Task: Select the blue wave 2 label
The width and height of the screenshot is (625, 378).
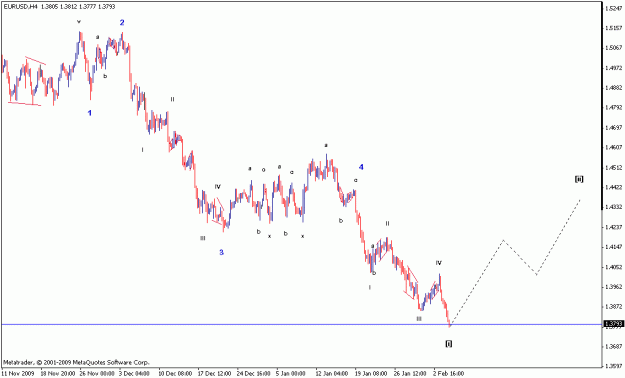Action: [122, 23]
